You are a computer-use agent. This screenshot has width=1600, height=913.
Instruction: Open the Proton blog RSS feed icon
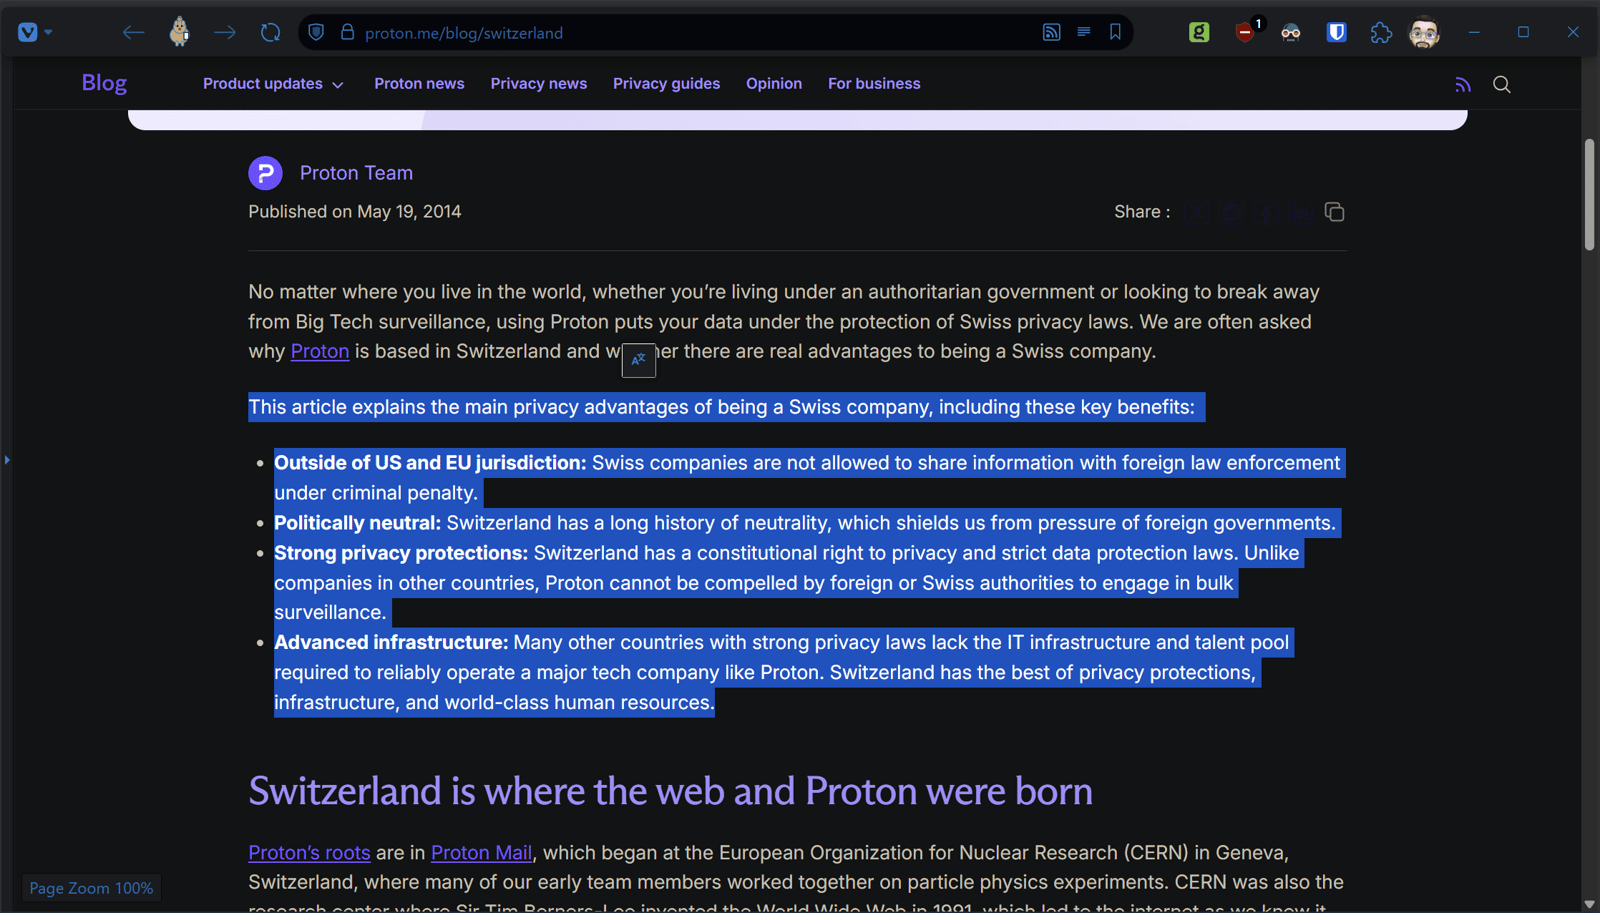(1462, 85)
